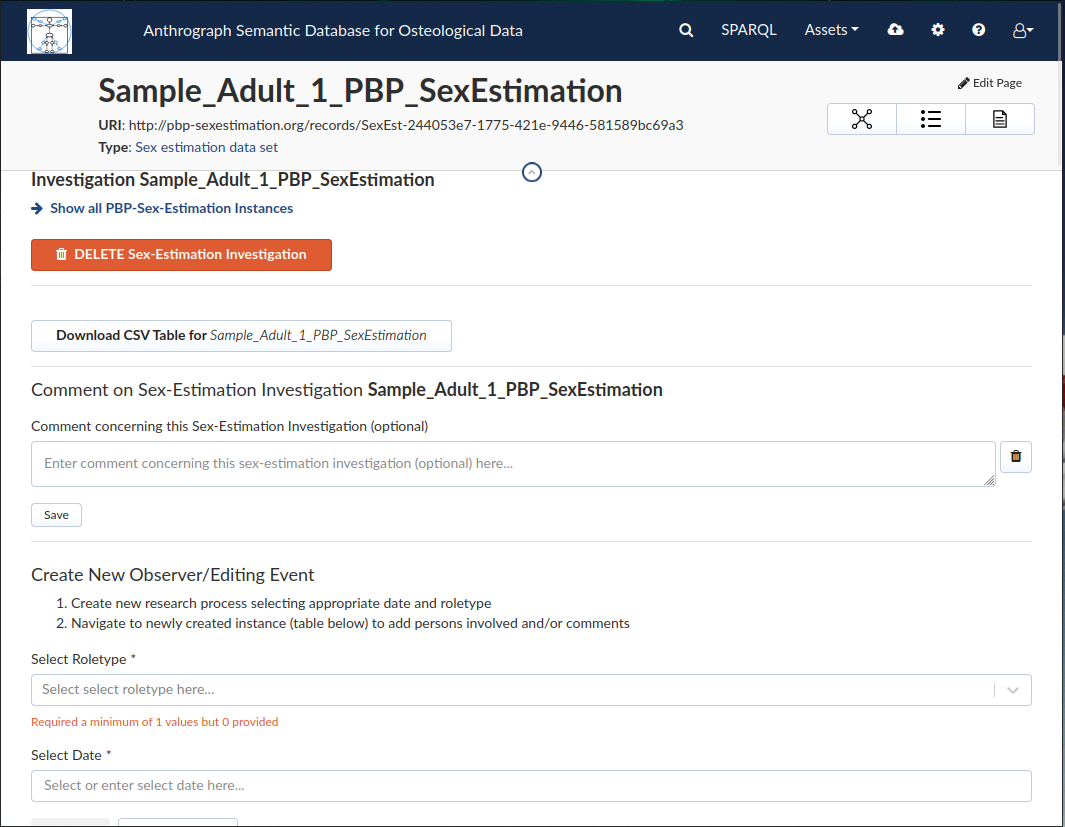1065x827 pixels.
Task: Open the help question mark icon
Action: click(978, 30)
